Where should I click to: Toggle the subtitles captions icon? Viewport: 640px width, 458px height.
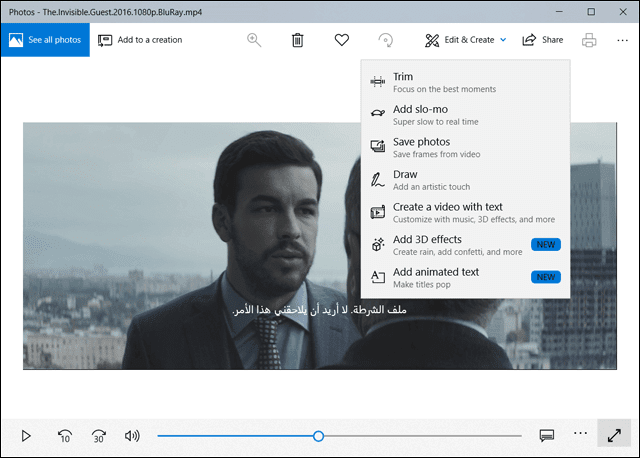click(x=547, y=435)
